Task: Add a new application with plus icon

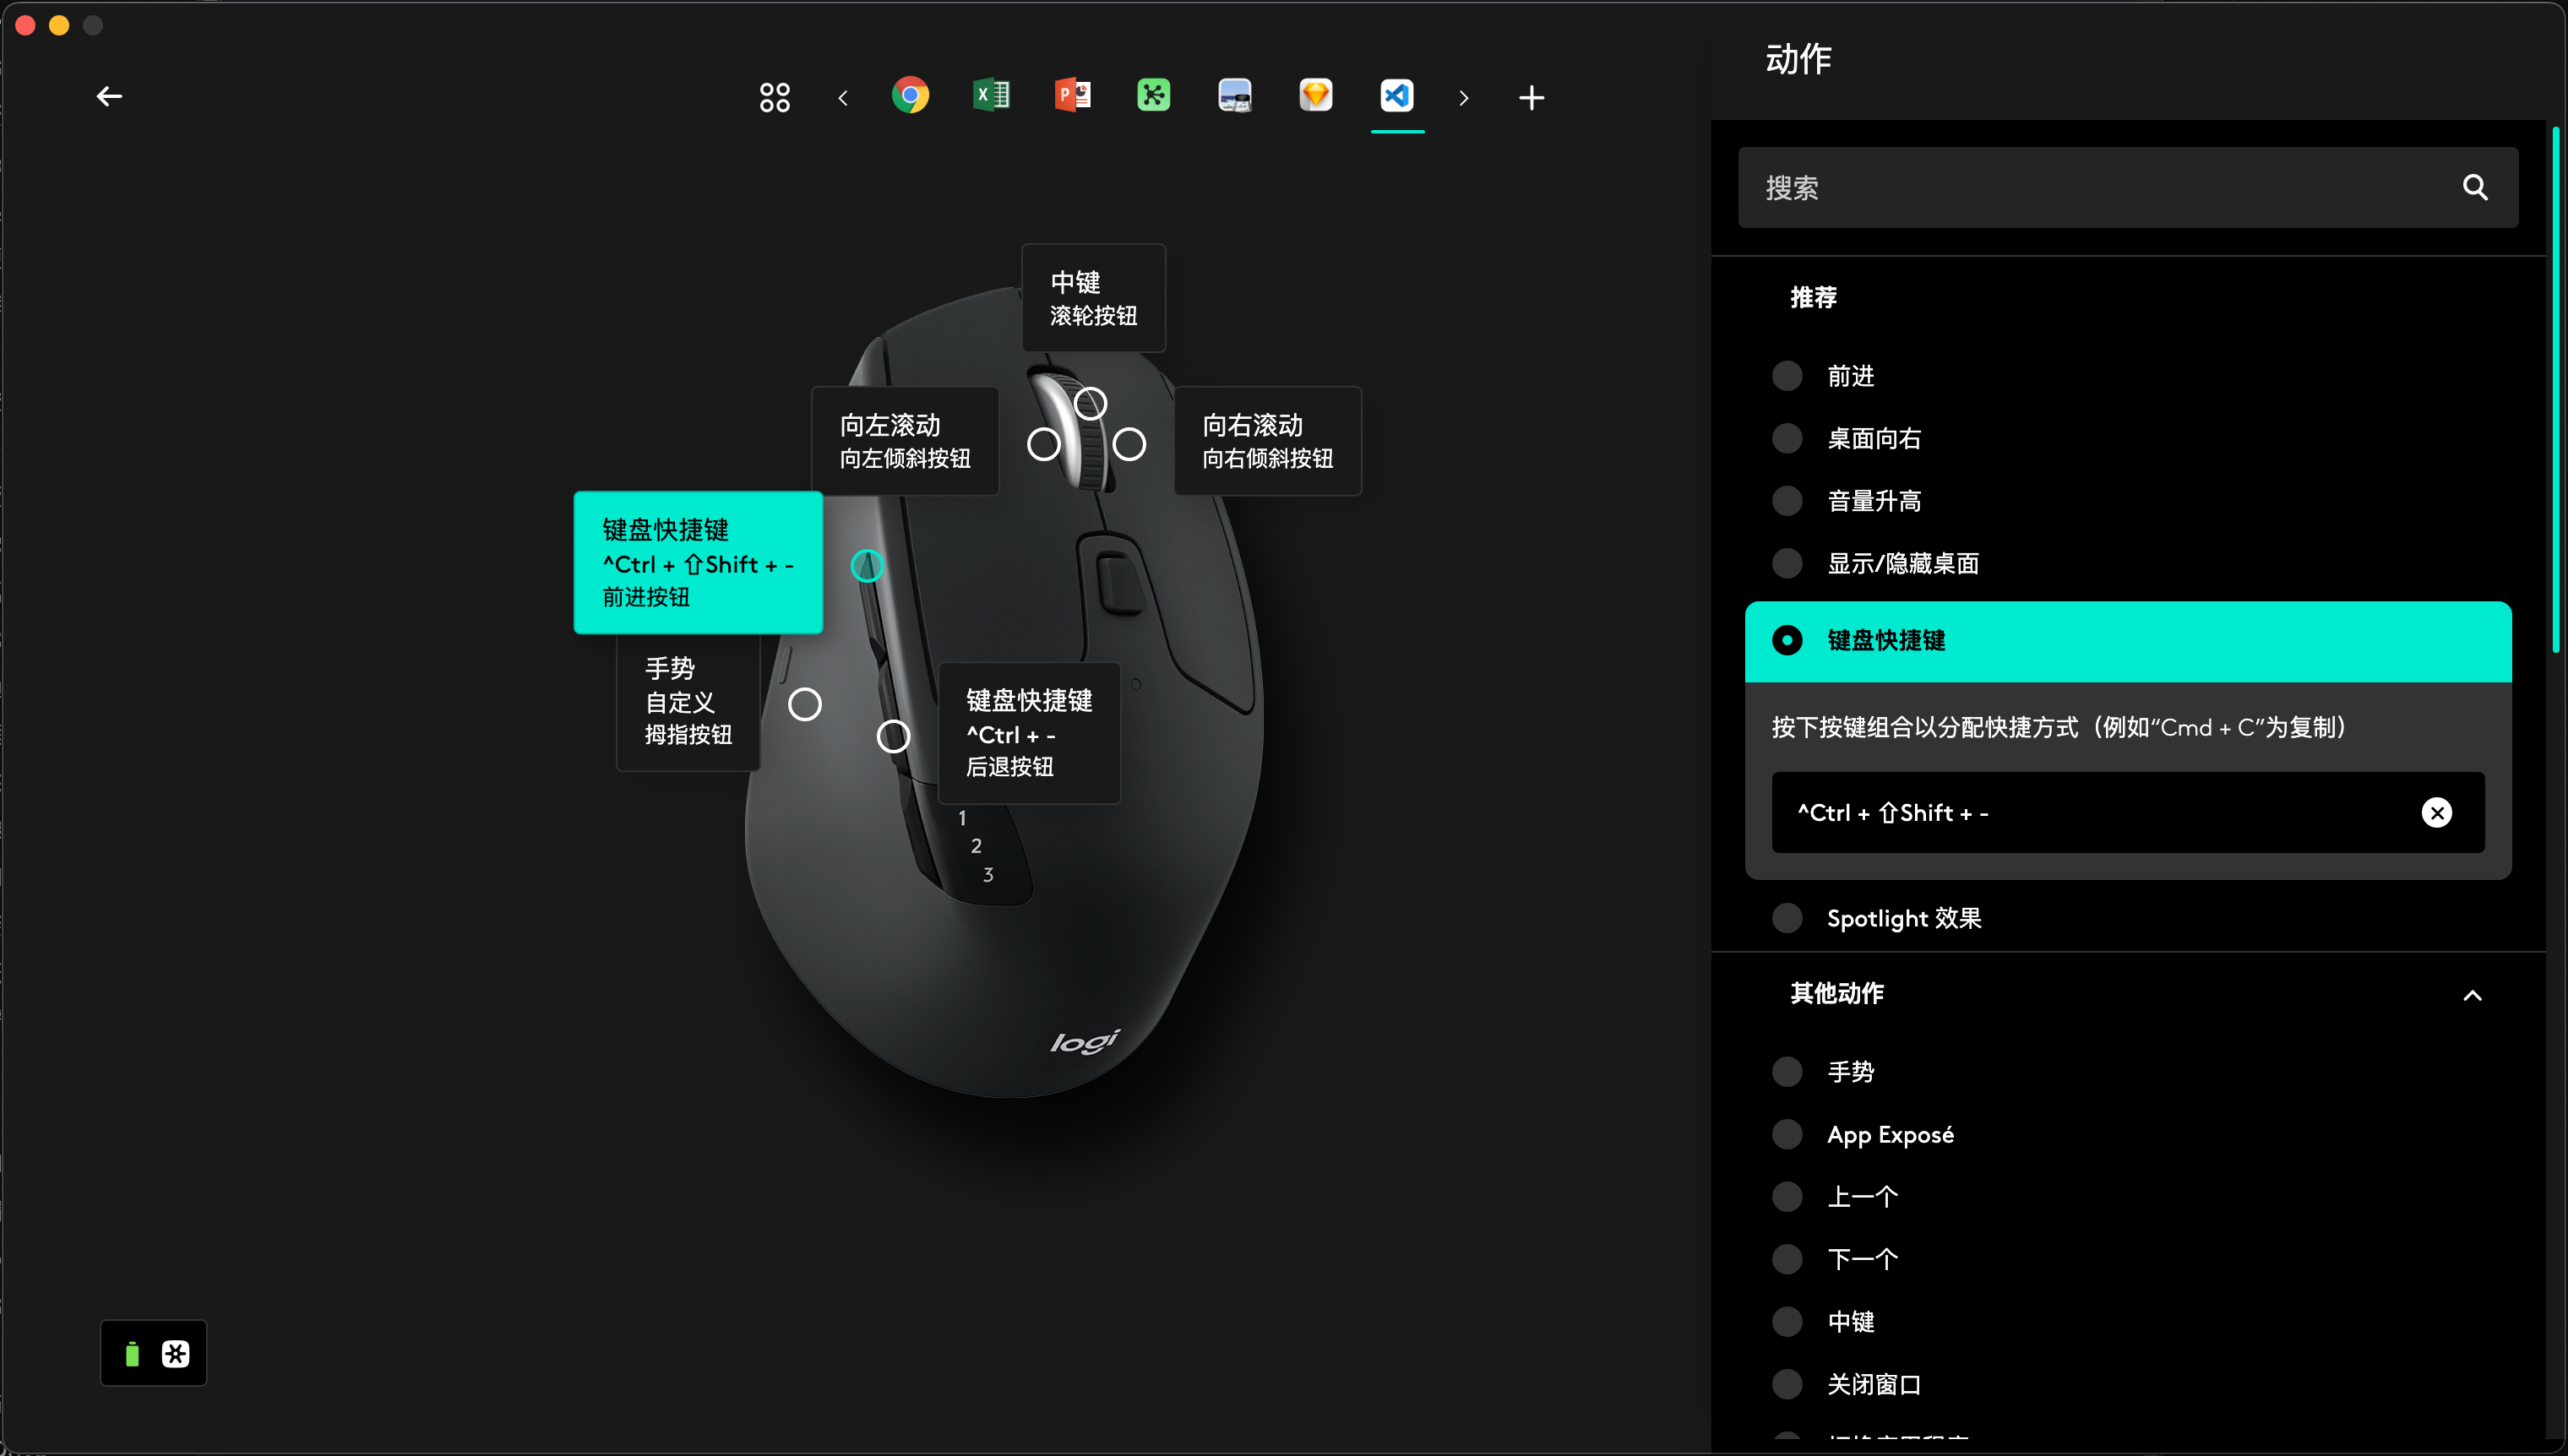Action: (1531, 98)
